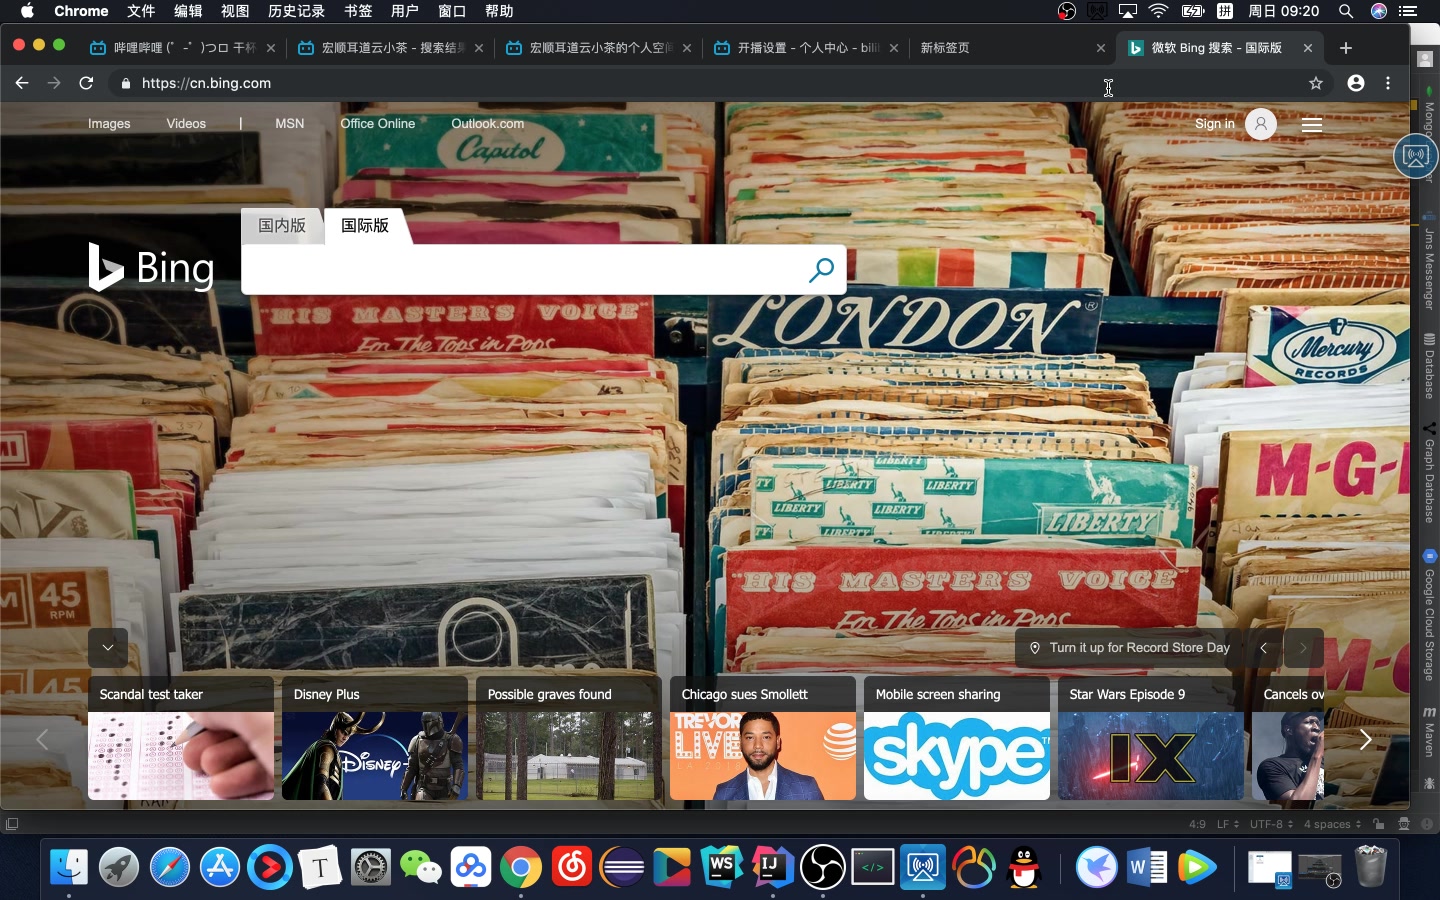The height and width of the screenshot is (900, 1440).
Task: Open Spotlight search in the menu bar
Action: [1346, 11]
